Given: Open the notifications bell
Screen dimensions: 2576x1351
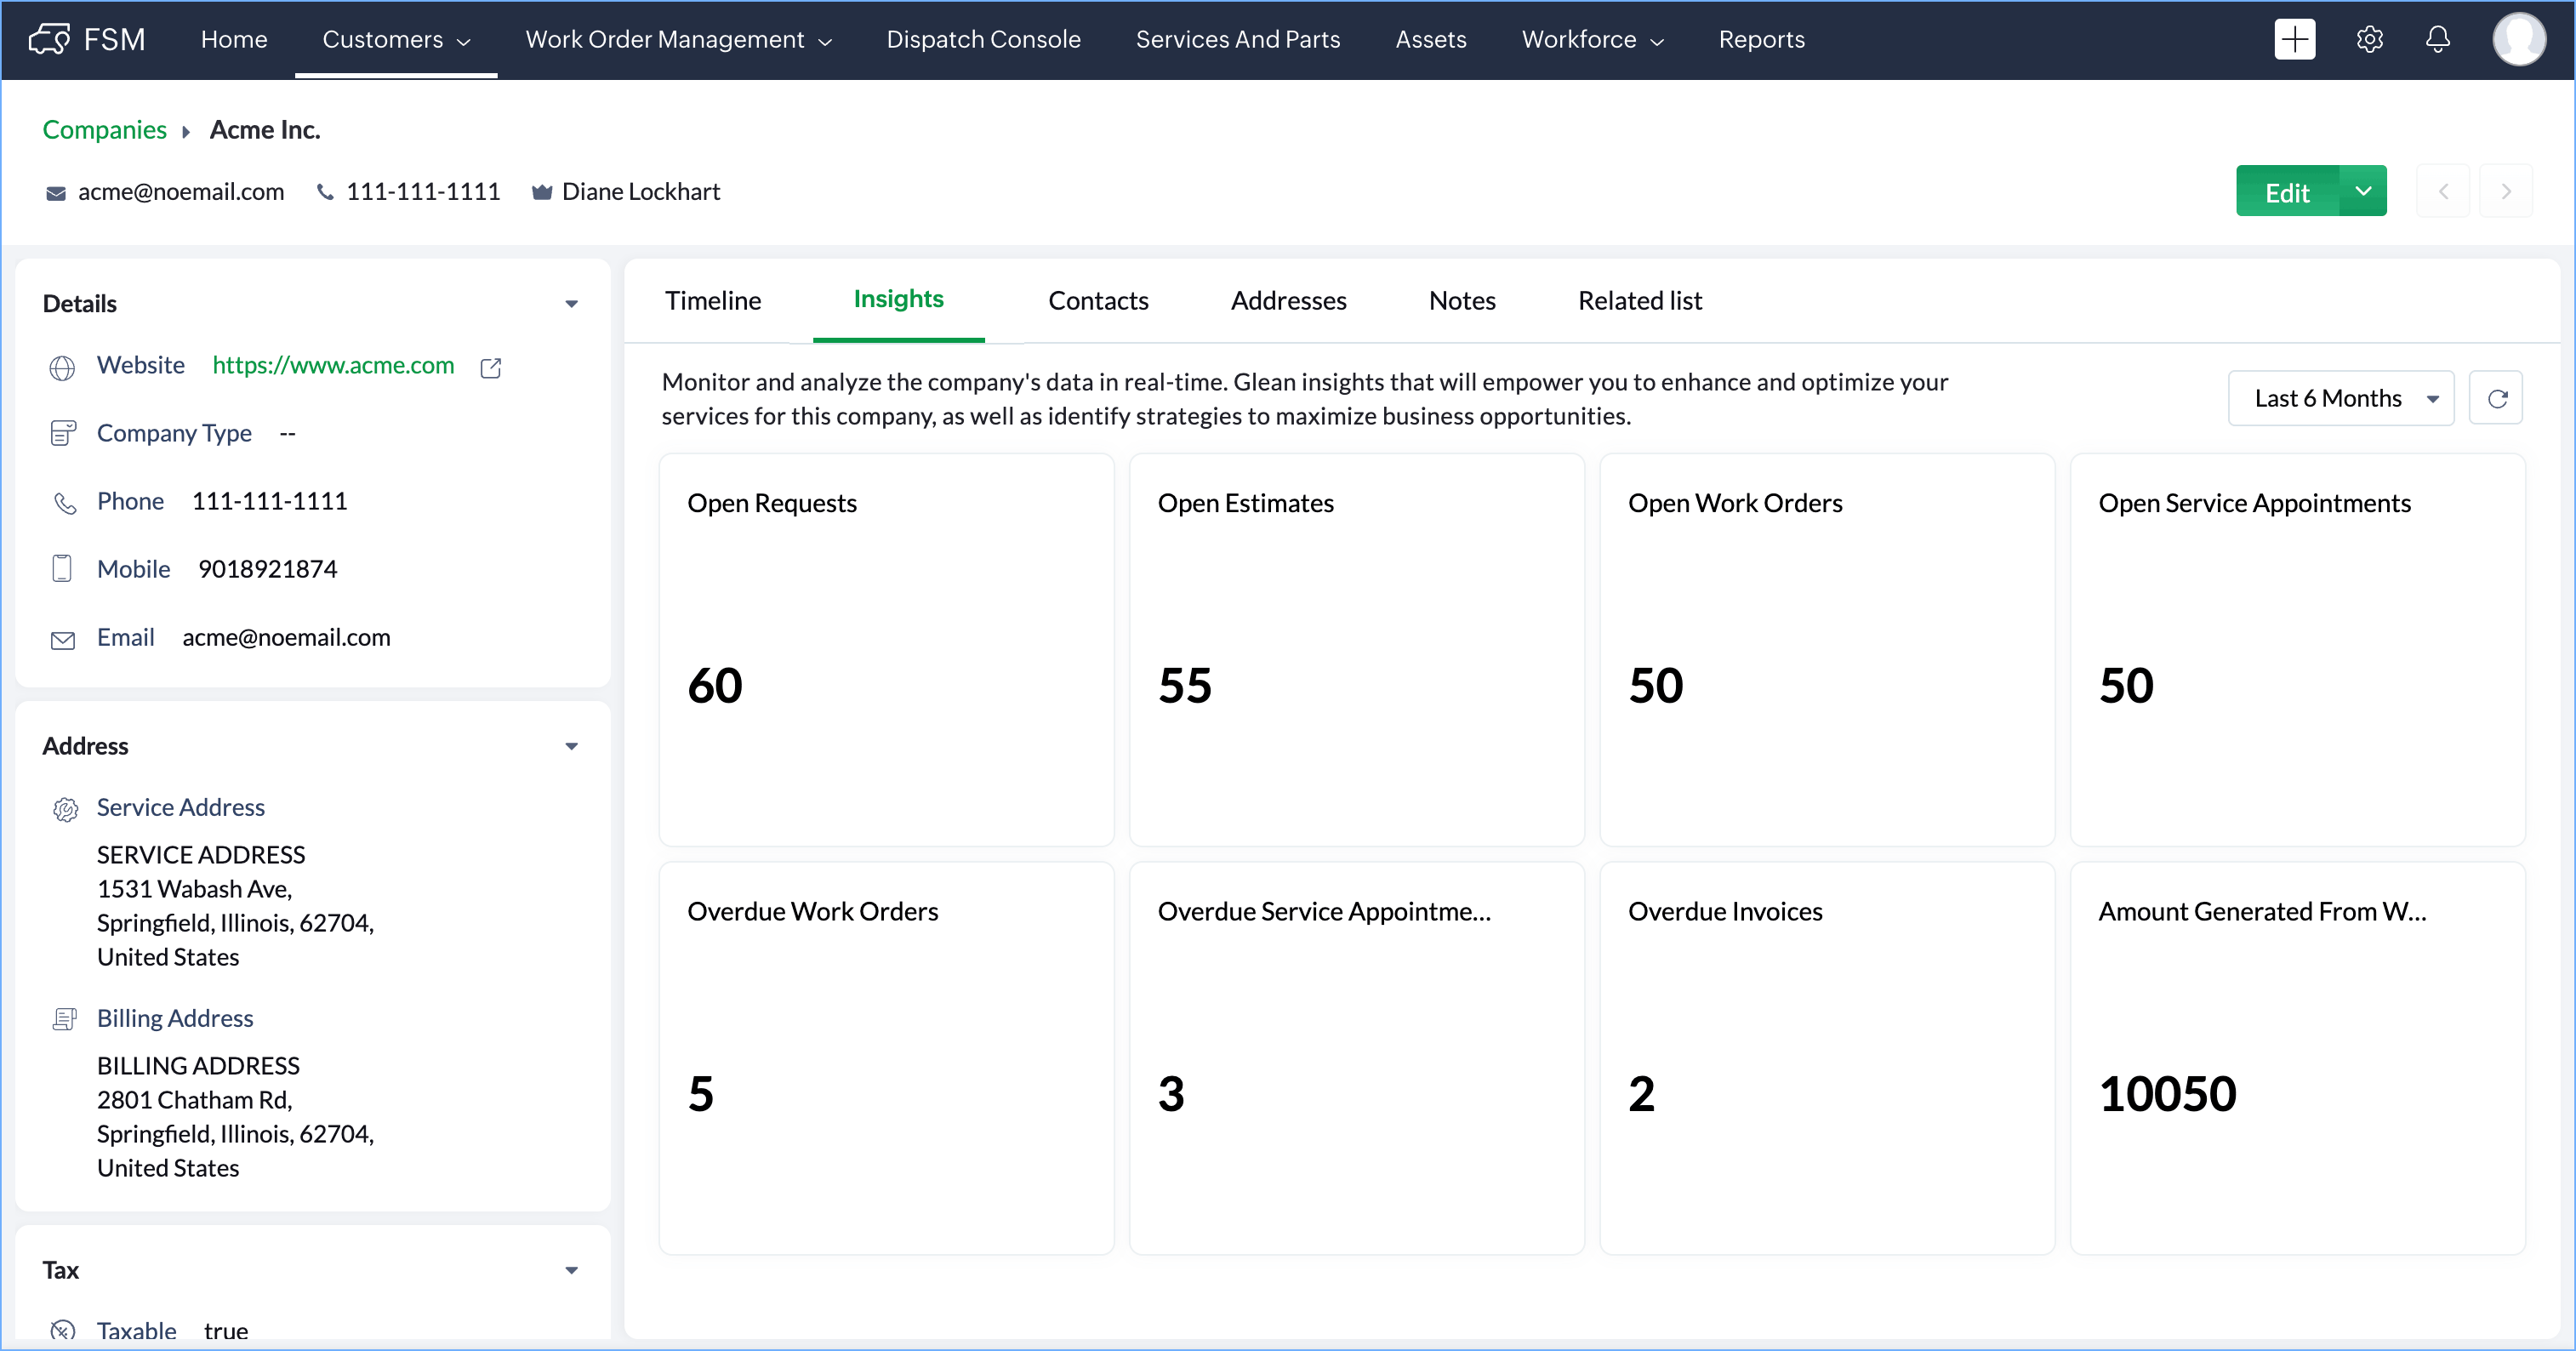Looking at the screenshot, I should pyautogui.click(x=2437, y=39).
